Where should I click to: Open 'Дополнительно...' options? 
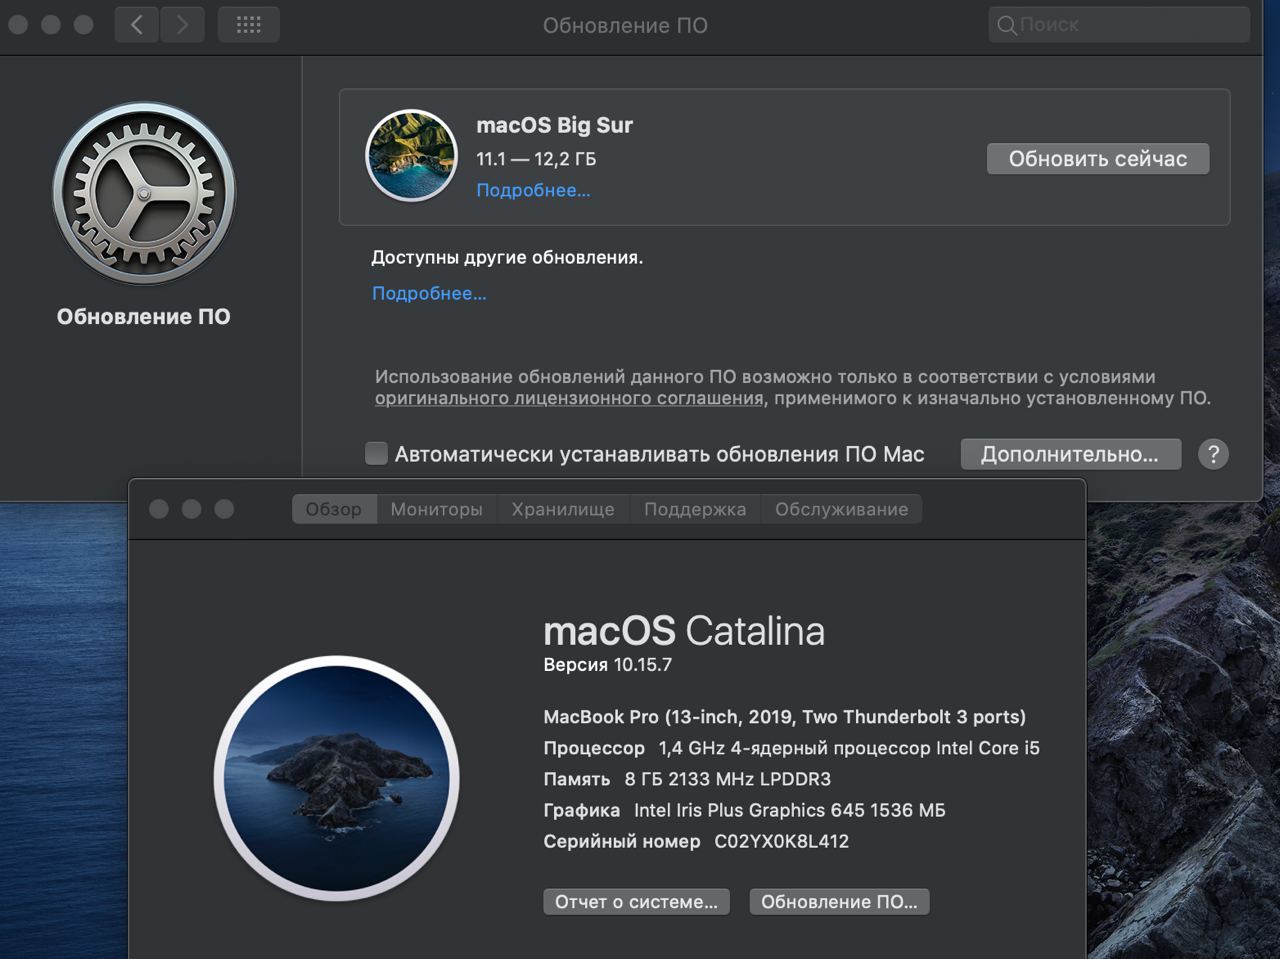(x=1070, y=454)
